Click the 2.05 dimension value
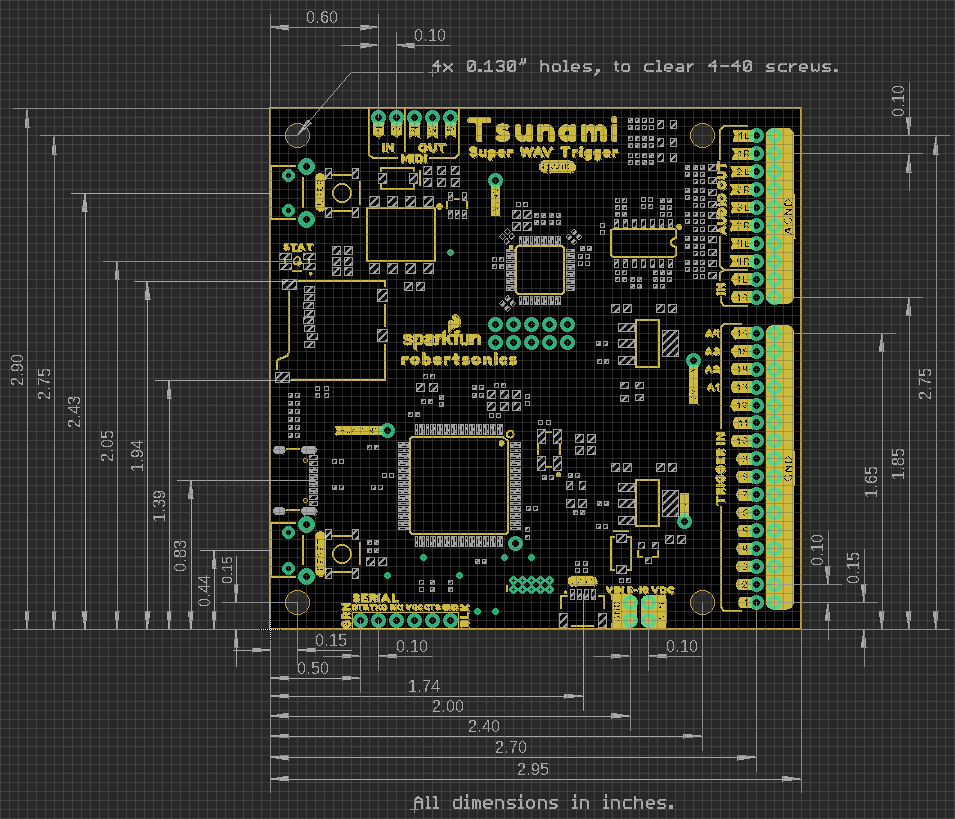Image resolution: width=955 pixels, height=819 pixels. pos(107,446)
